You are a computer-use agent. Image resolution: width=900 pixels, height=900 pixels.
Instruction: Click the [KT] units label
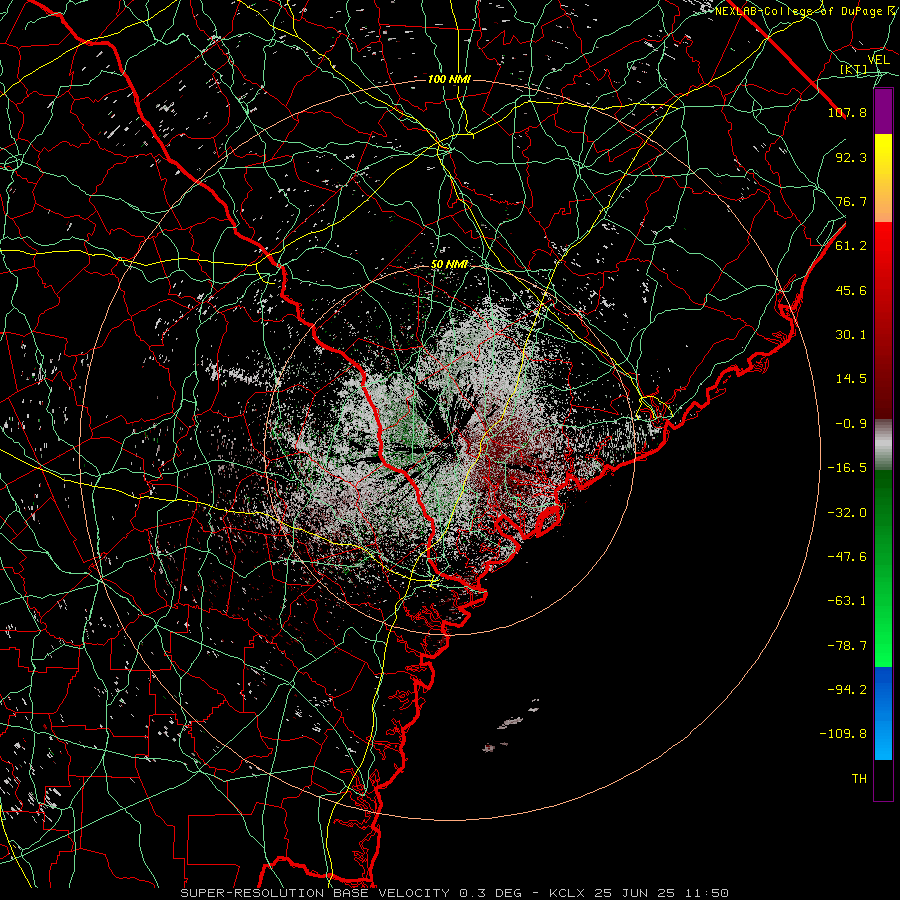point(854,70)
